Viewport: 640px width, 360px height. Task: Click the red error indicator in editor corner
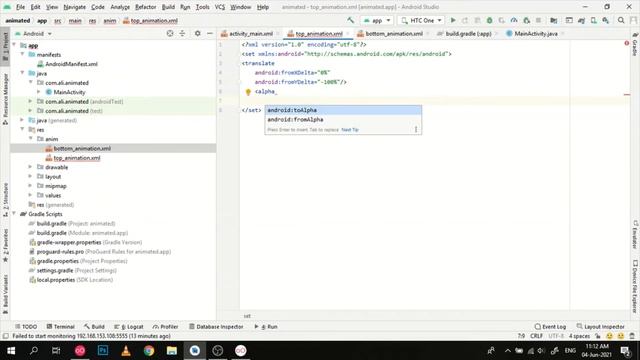[627, 43]
